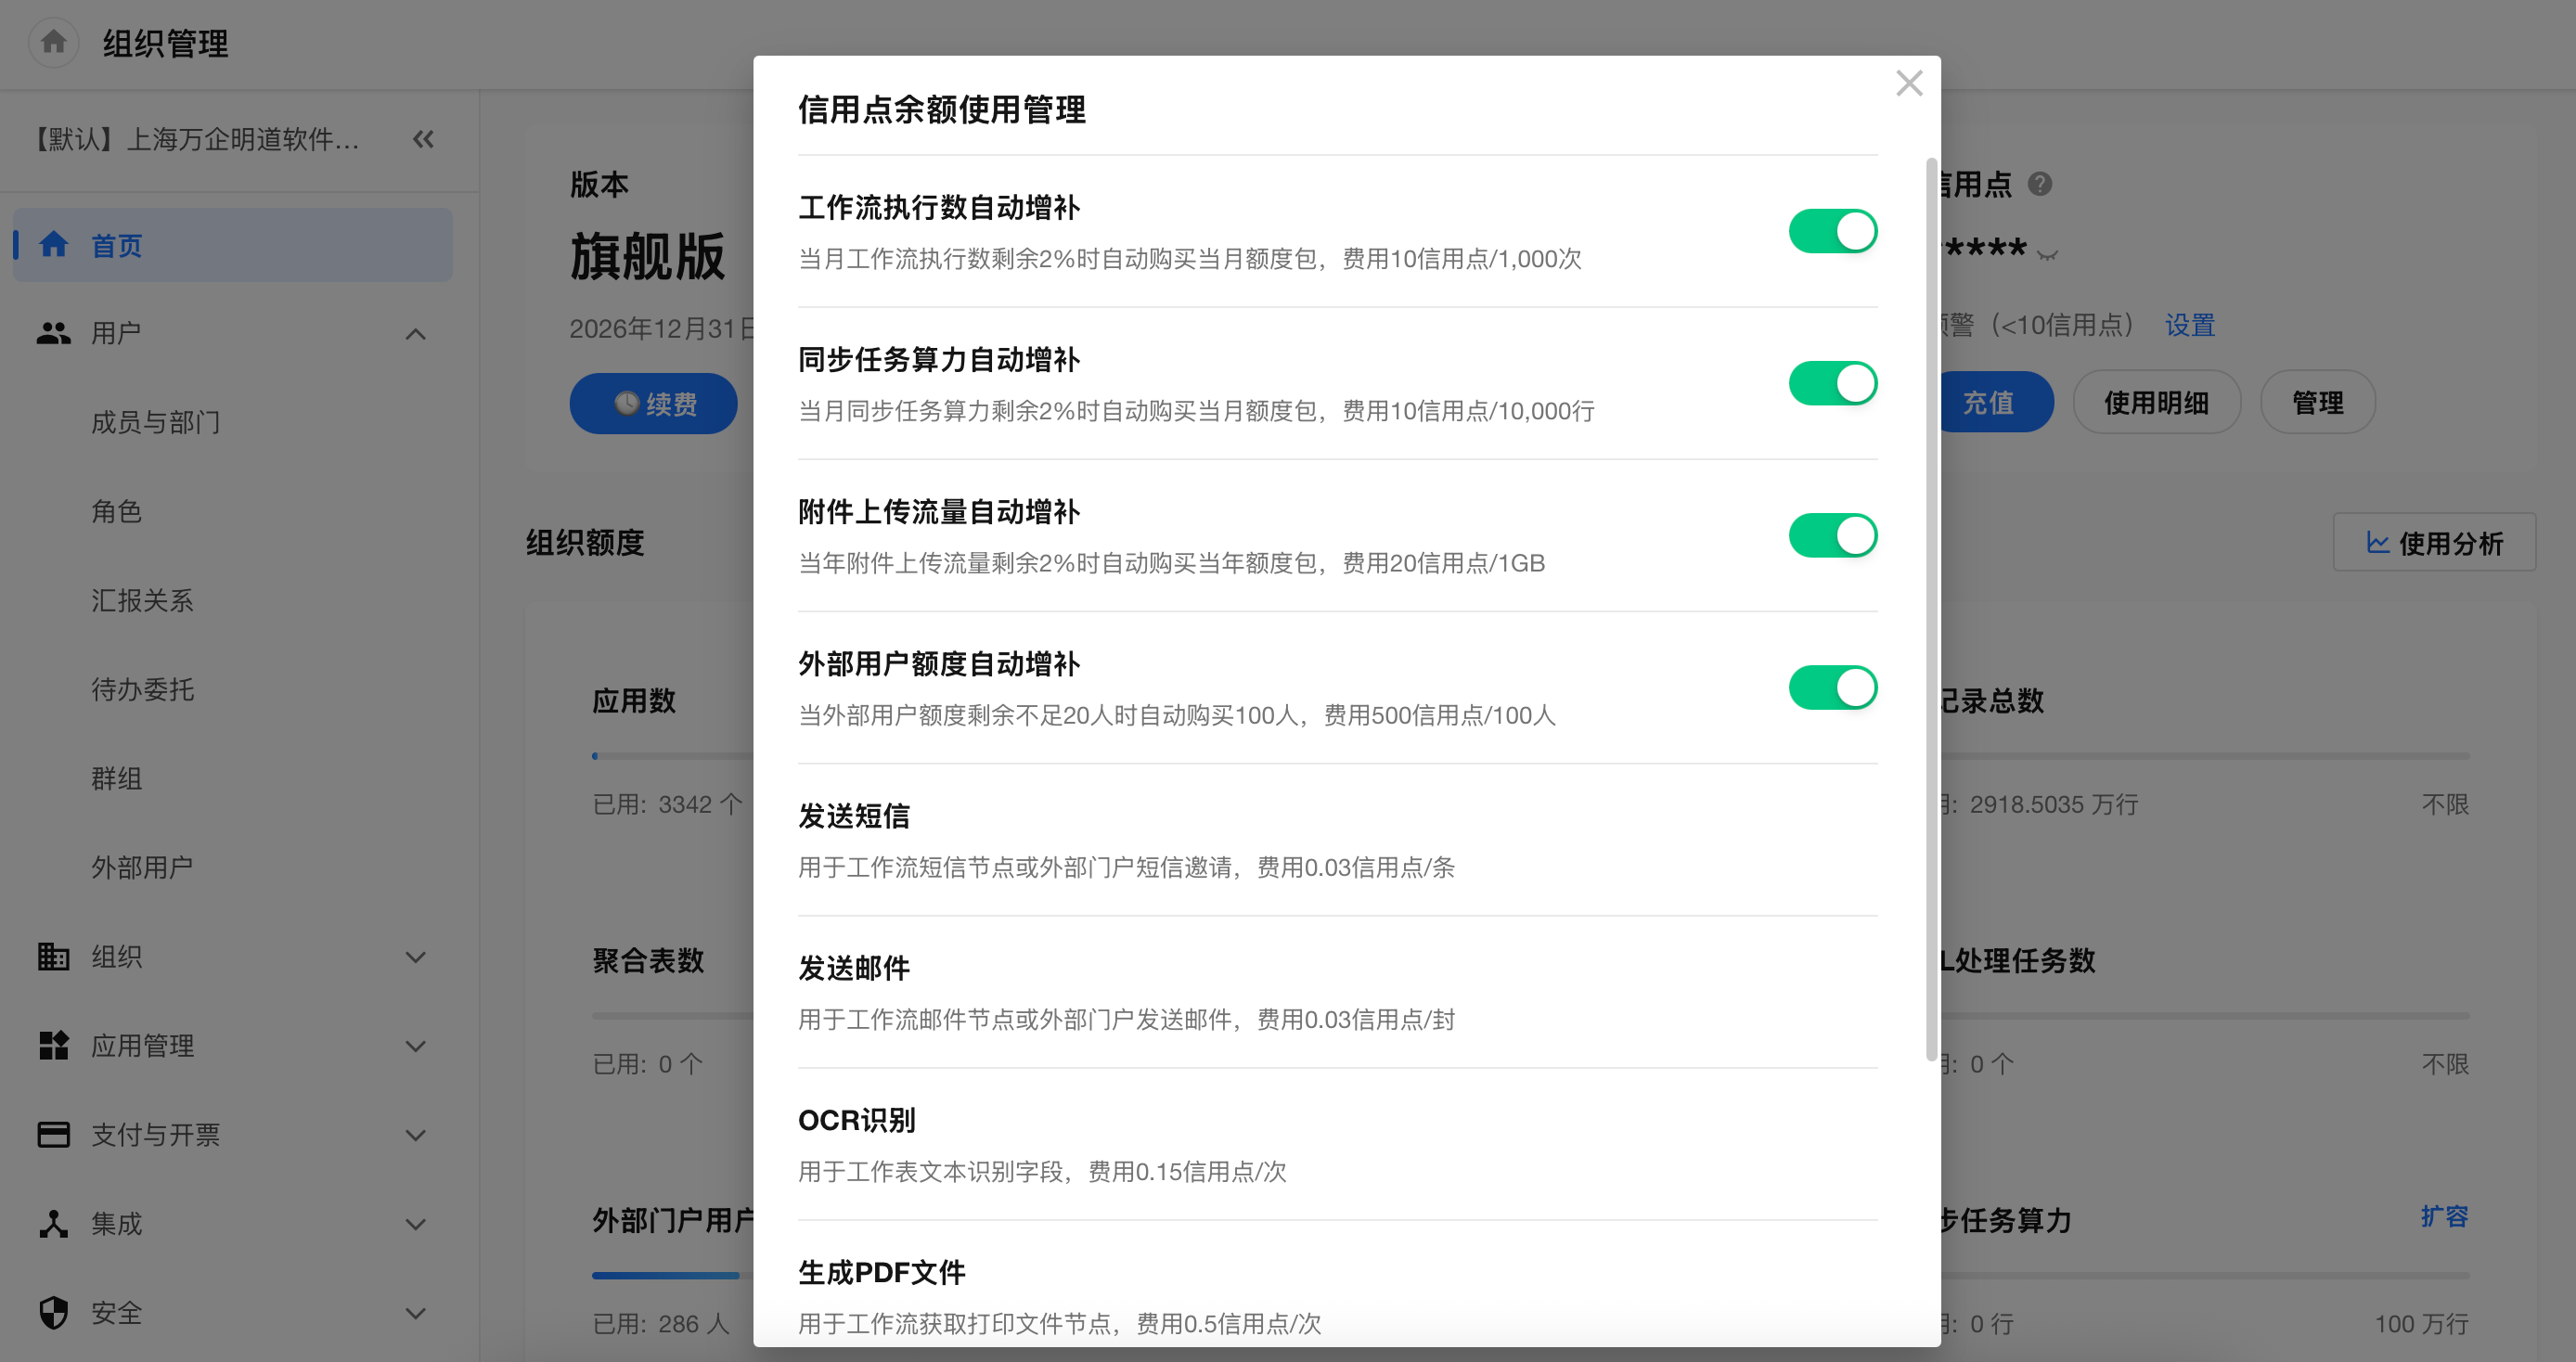Image resolution: width=2576 pixels, height=1362 pixels.
Task: Select 首页 in the sidebar
Action: (x=232, y=245)
